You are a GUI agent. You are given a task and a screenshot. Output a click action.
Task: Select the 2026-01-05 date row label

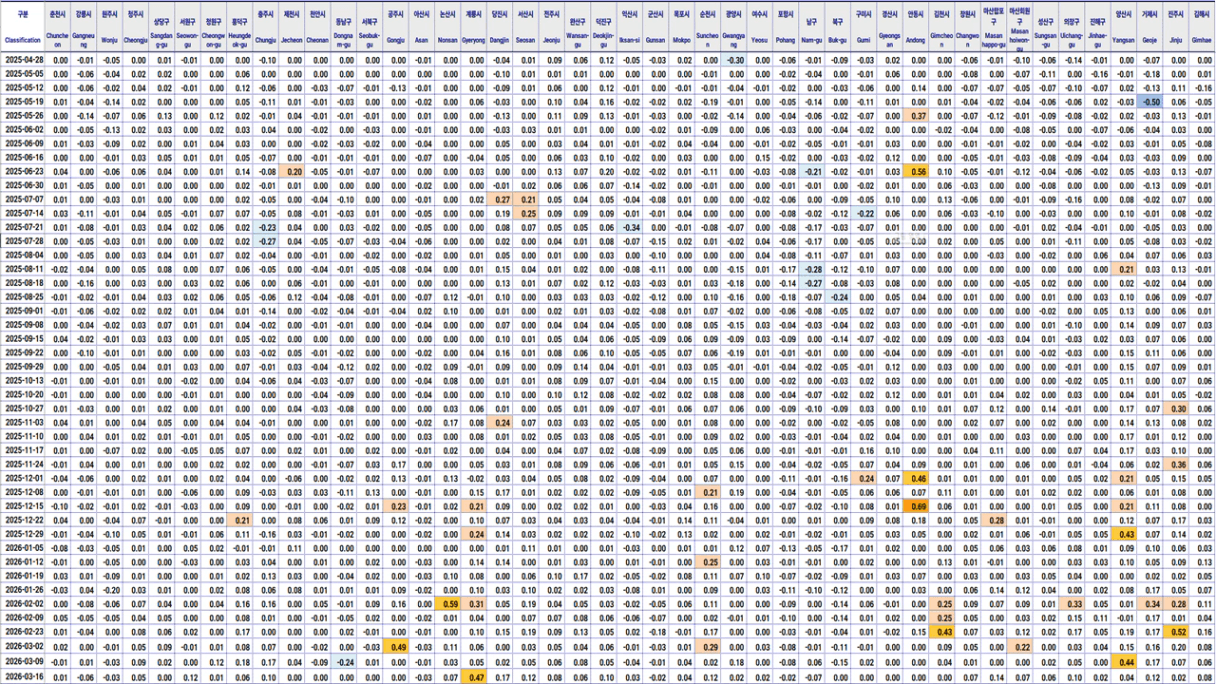pyautogui.click(x=23, y=548)
